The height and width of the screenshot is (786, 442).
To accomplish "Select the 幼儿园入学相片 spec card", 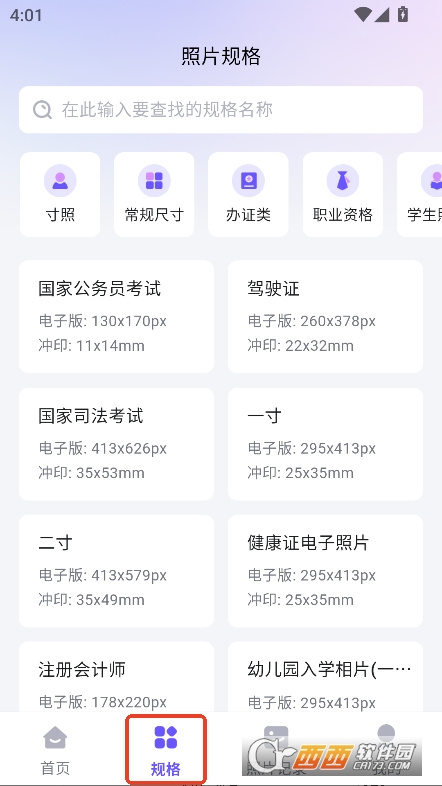I will coord(325,677).
